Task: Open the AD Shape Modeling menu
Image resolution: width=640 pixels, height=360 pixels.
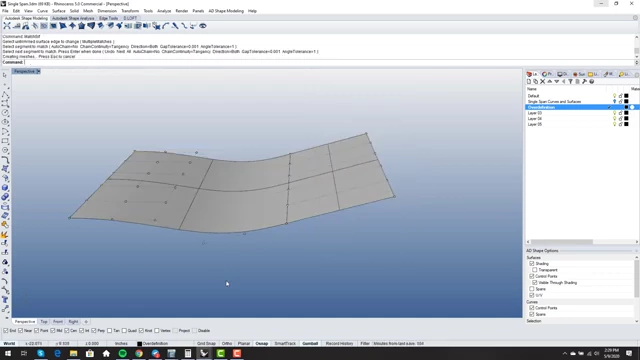Action: pos(226,11)
